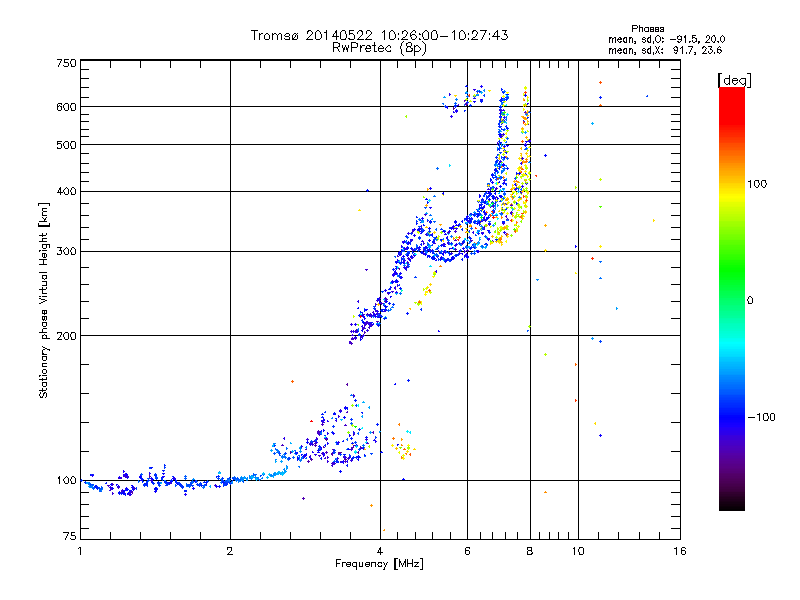Viewport: 800px width, 600px height.
Task: Click the 100 label beside the color bar
Action: click(757, 184)
